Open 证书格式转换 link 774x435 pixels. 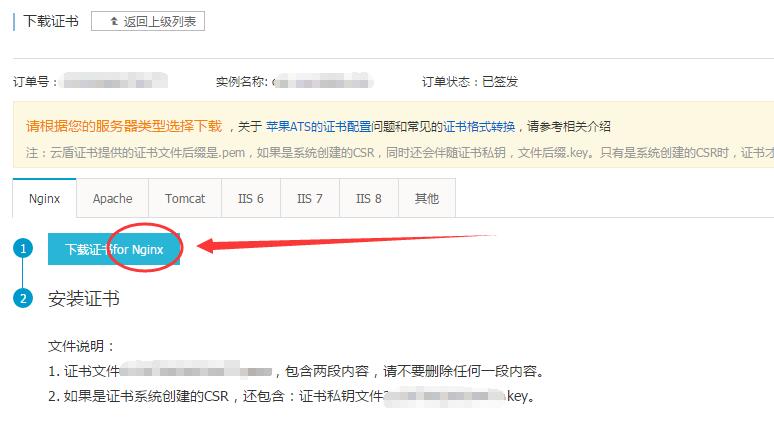coord(479,126)
